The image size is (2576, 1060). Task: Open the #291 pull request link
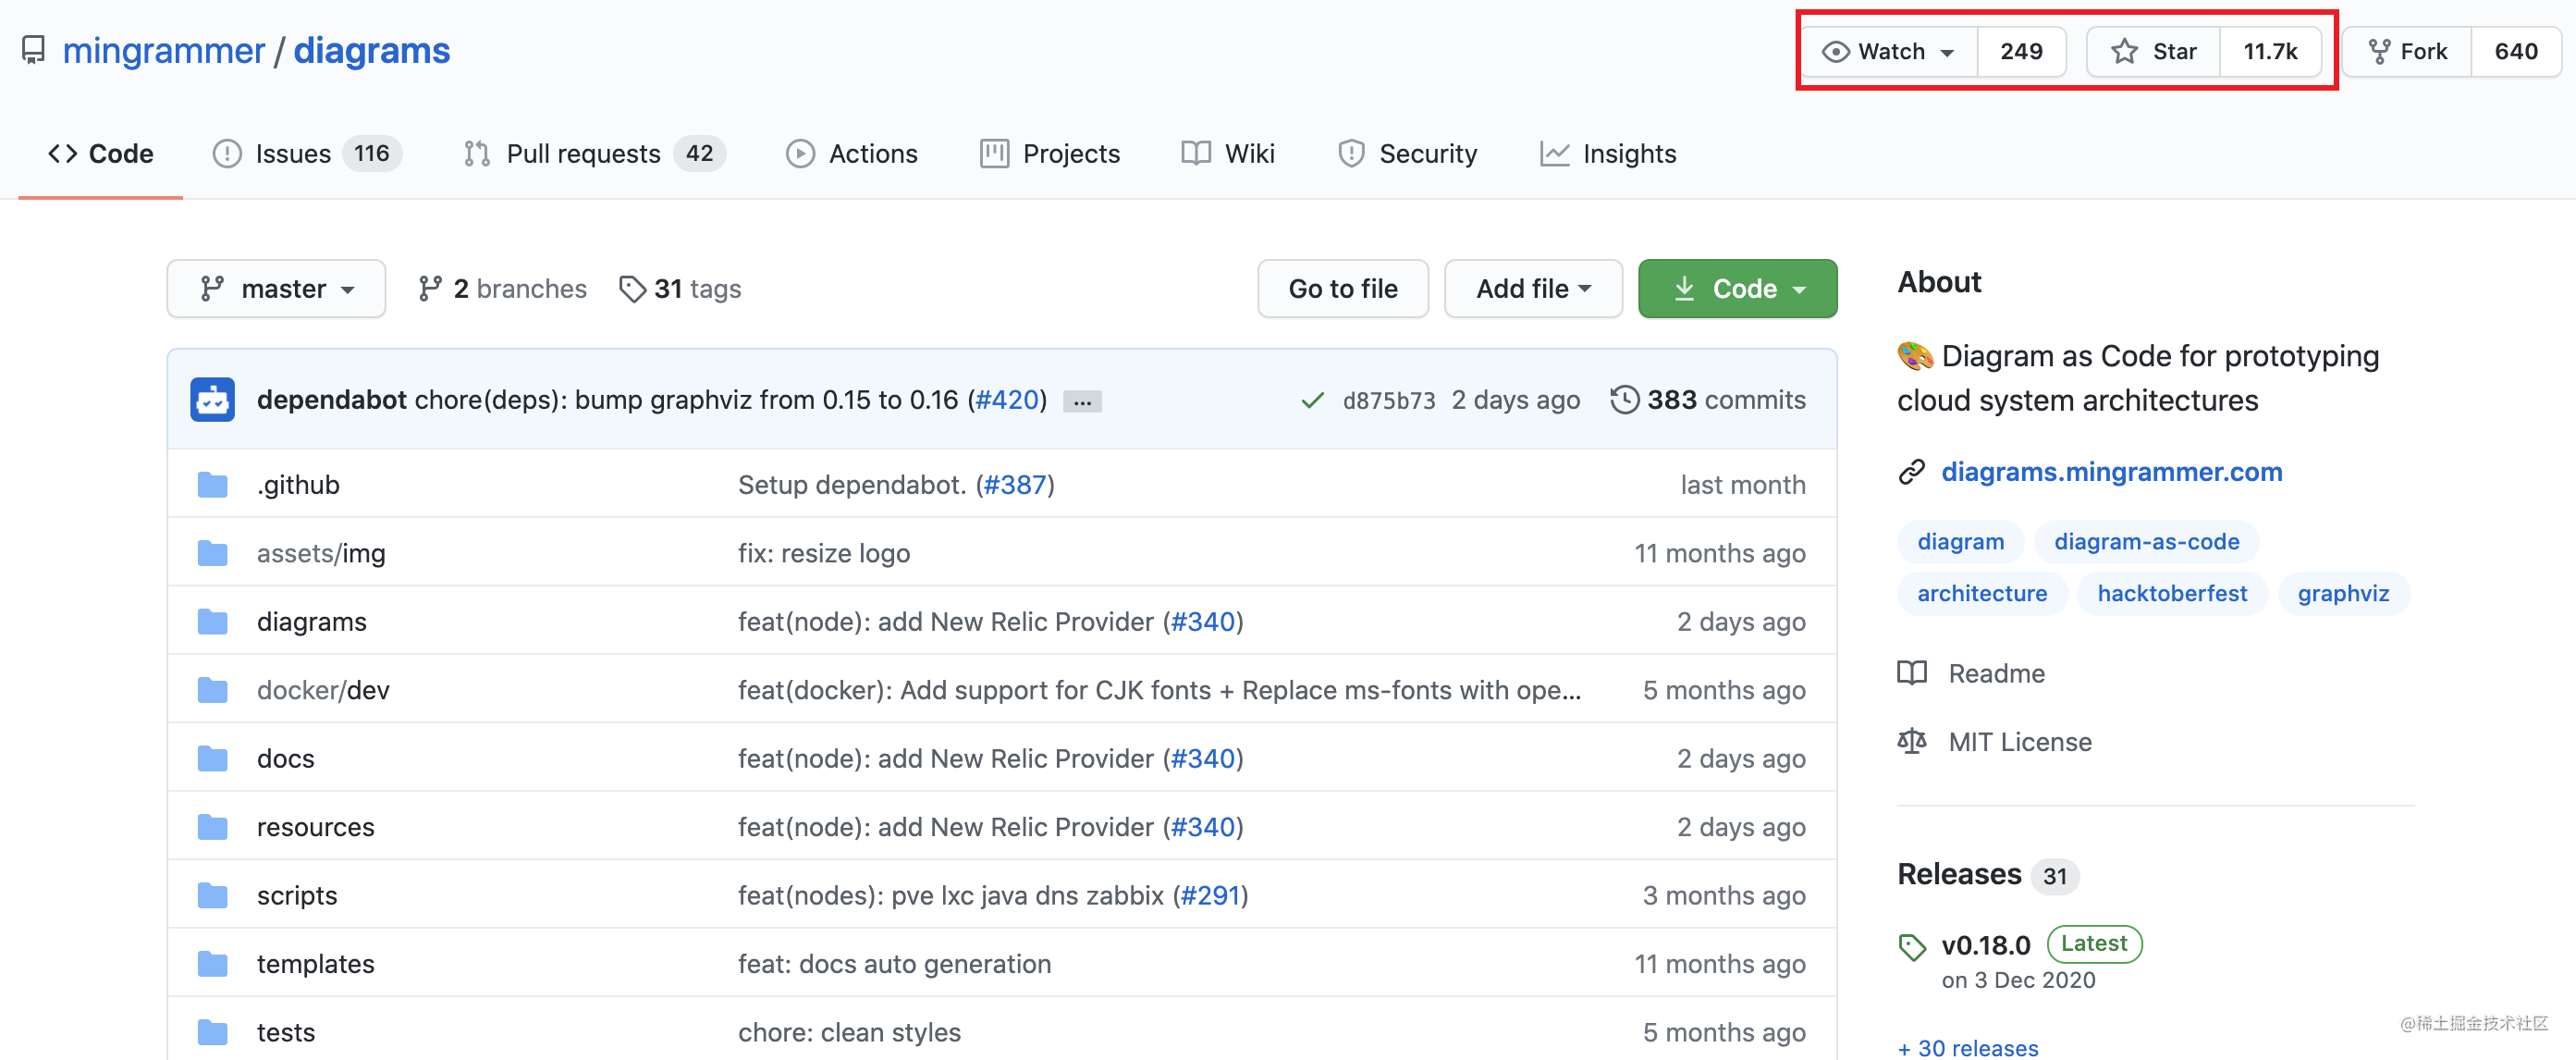[x=1210, y=895]
